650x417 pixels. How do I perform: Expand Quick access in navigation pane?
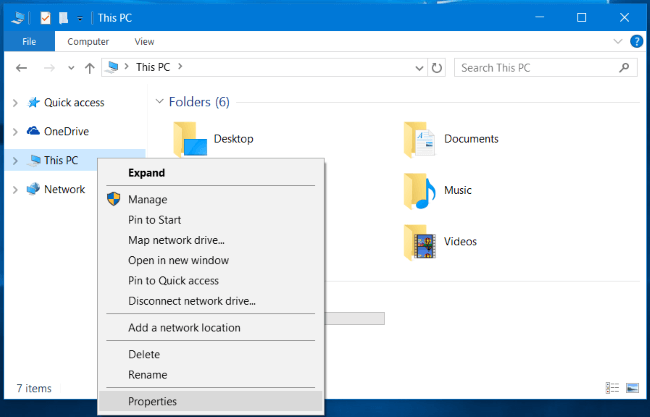pos(15,103)
